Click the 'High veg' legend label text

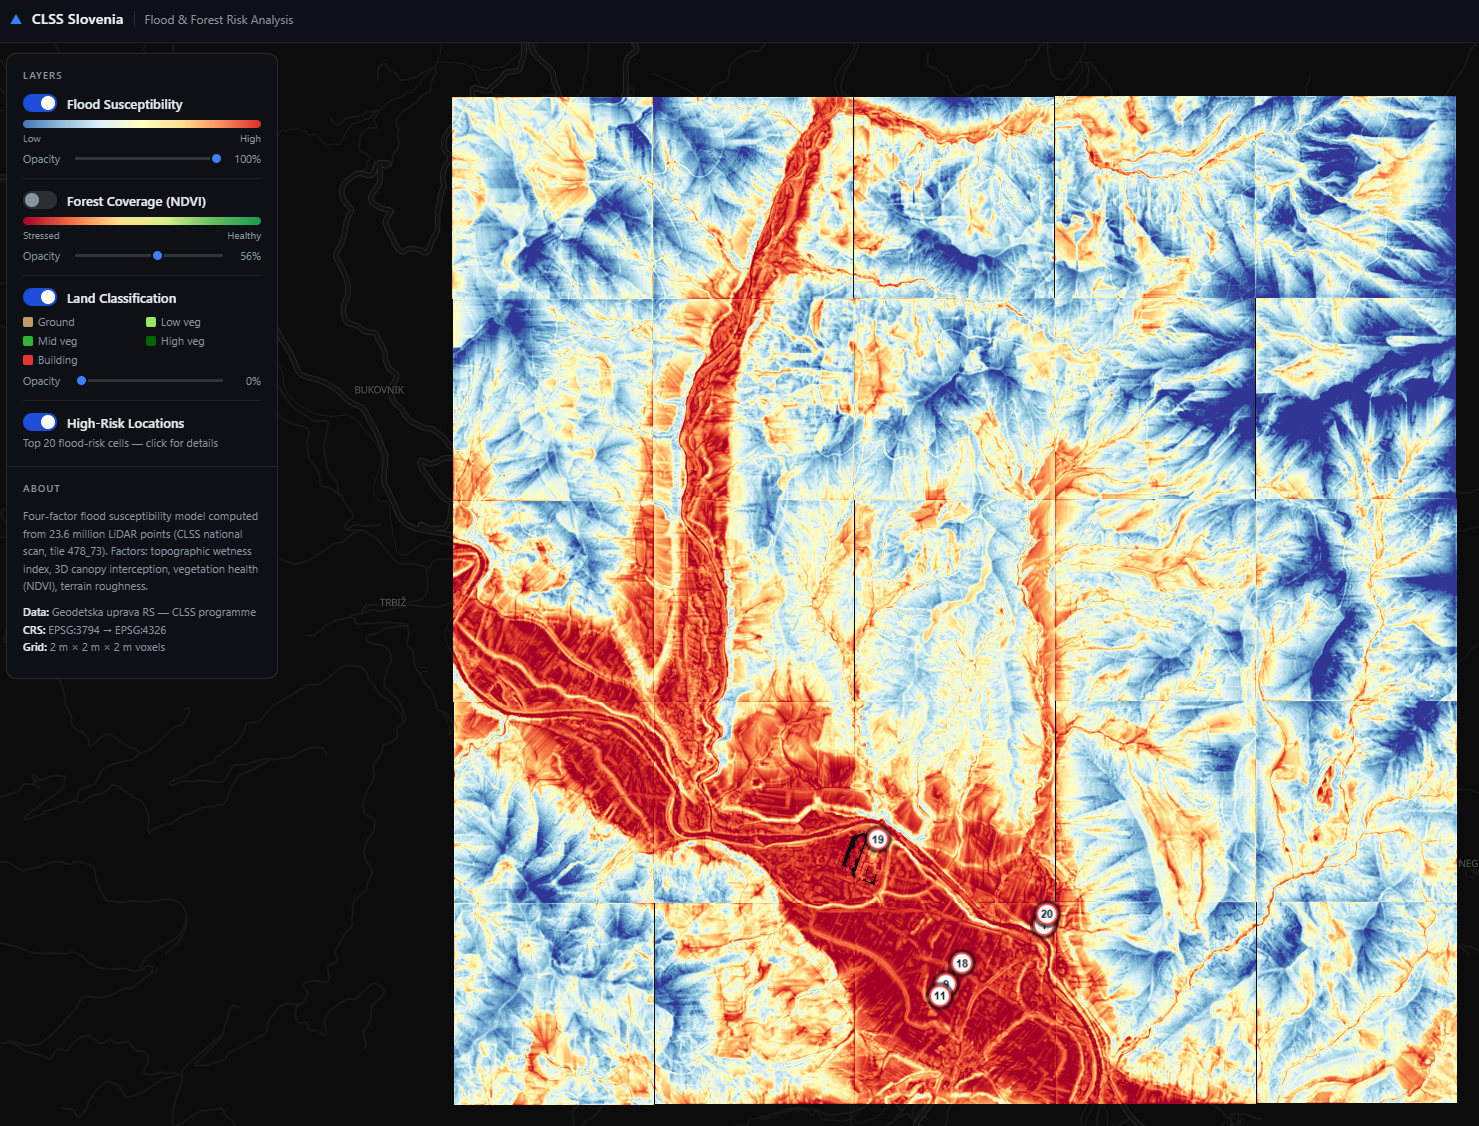[x=182, y=341]
